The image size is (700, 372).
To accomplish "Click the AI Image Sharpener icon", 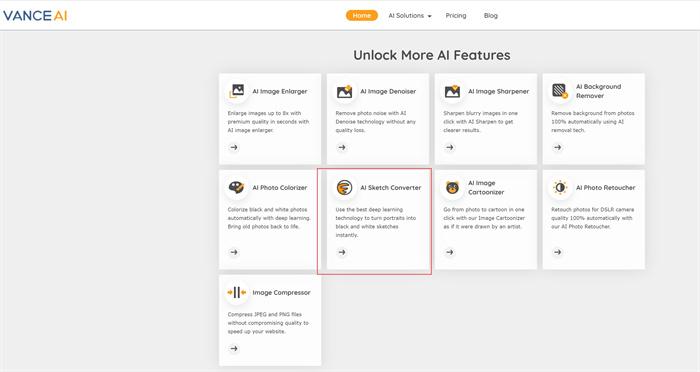I will [x=452, y=91].
